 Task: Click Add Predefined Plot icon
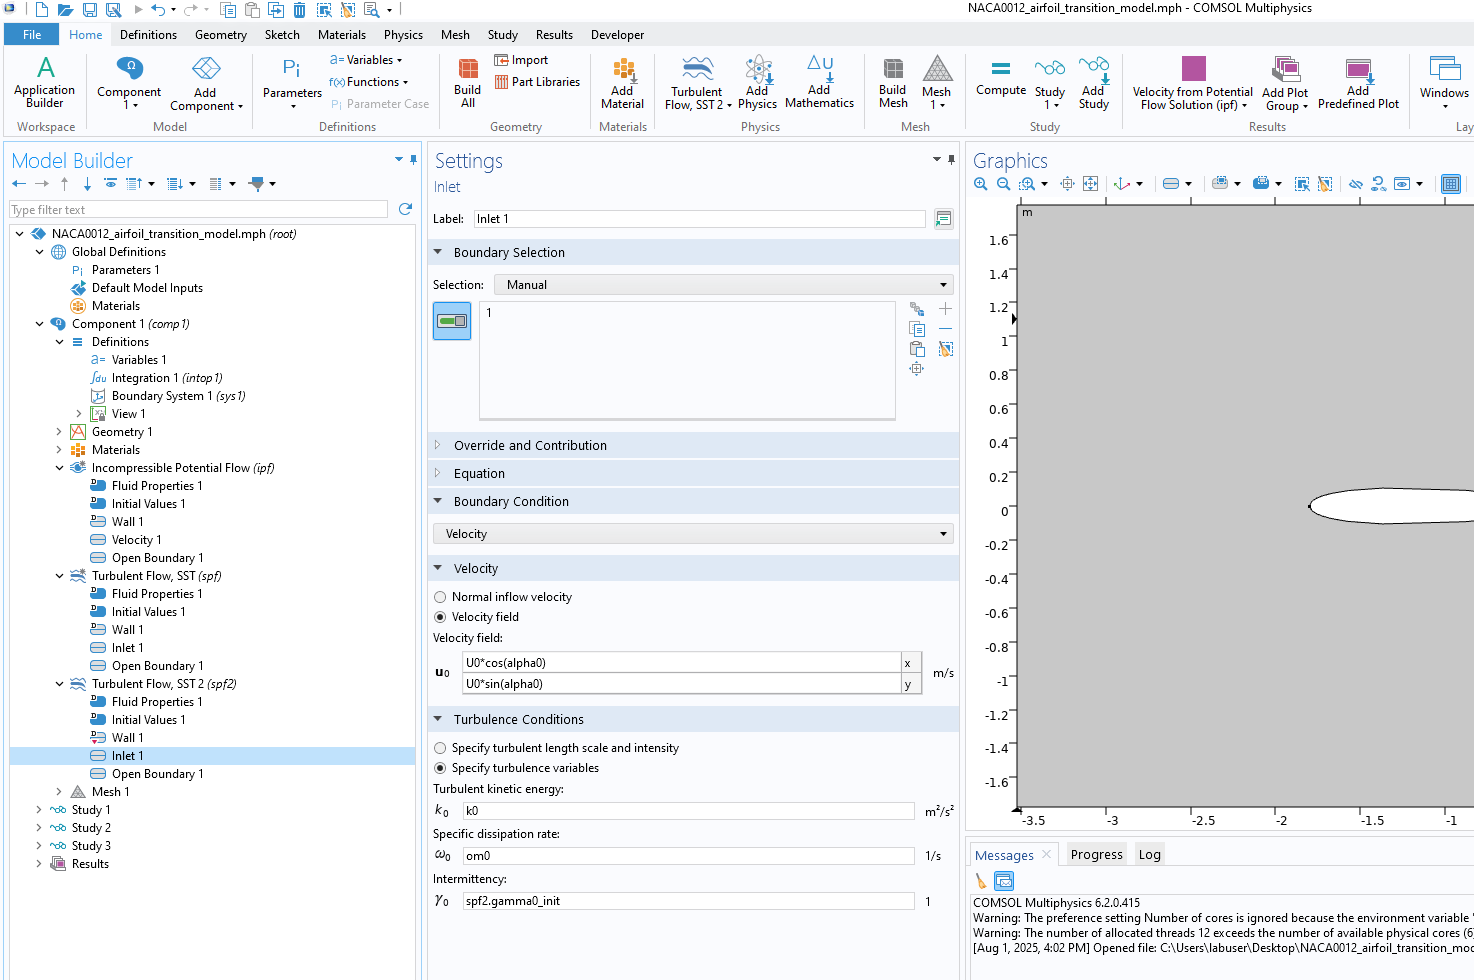coord(1358,80)
